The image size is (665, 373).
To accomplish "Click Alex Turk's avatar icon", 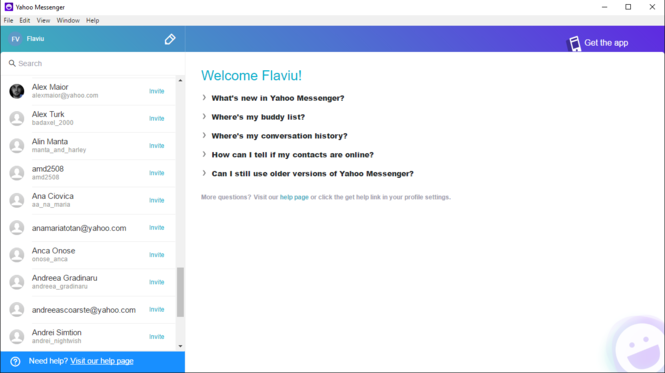I will click(x=17, y=118).
